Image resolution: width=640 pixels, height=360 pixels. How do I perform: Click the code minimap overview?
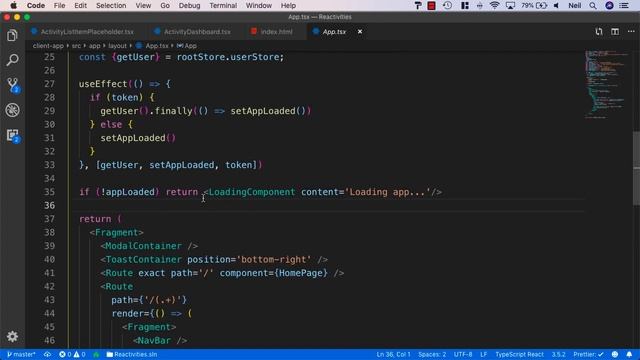pos(606,84)
